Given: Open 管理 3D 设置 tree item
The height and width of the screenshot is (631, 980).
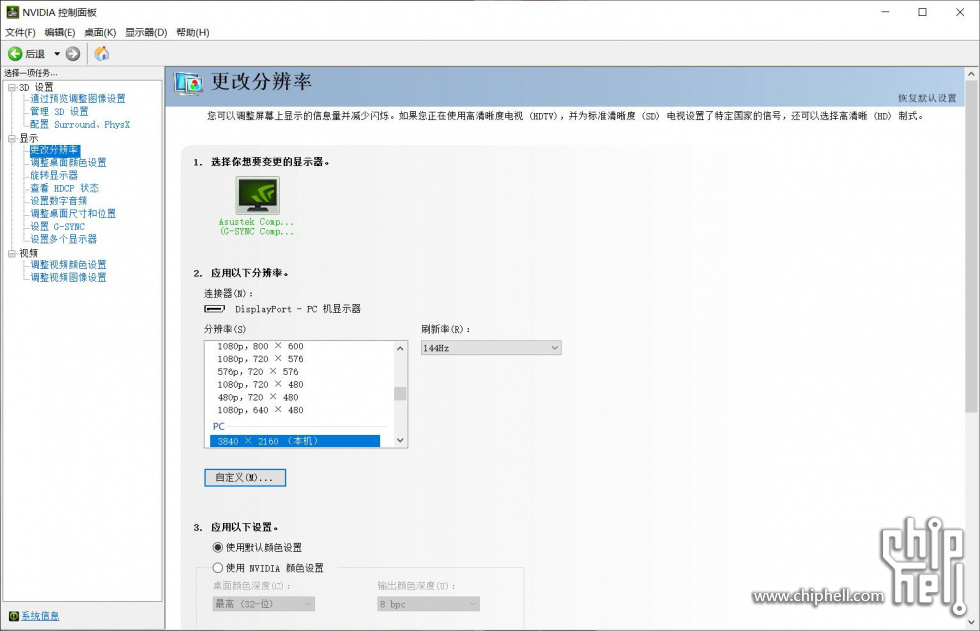Looking at the screenshot, I should click(59, 111).
